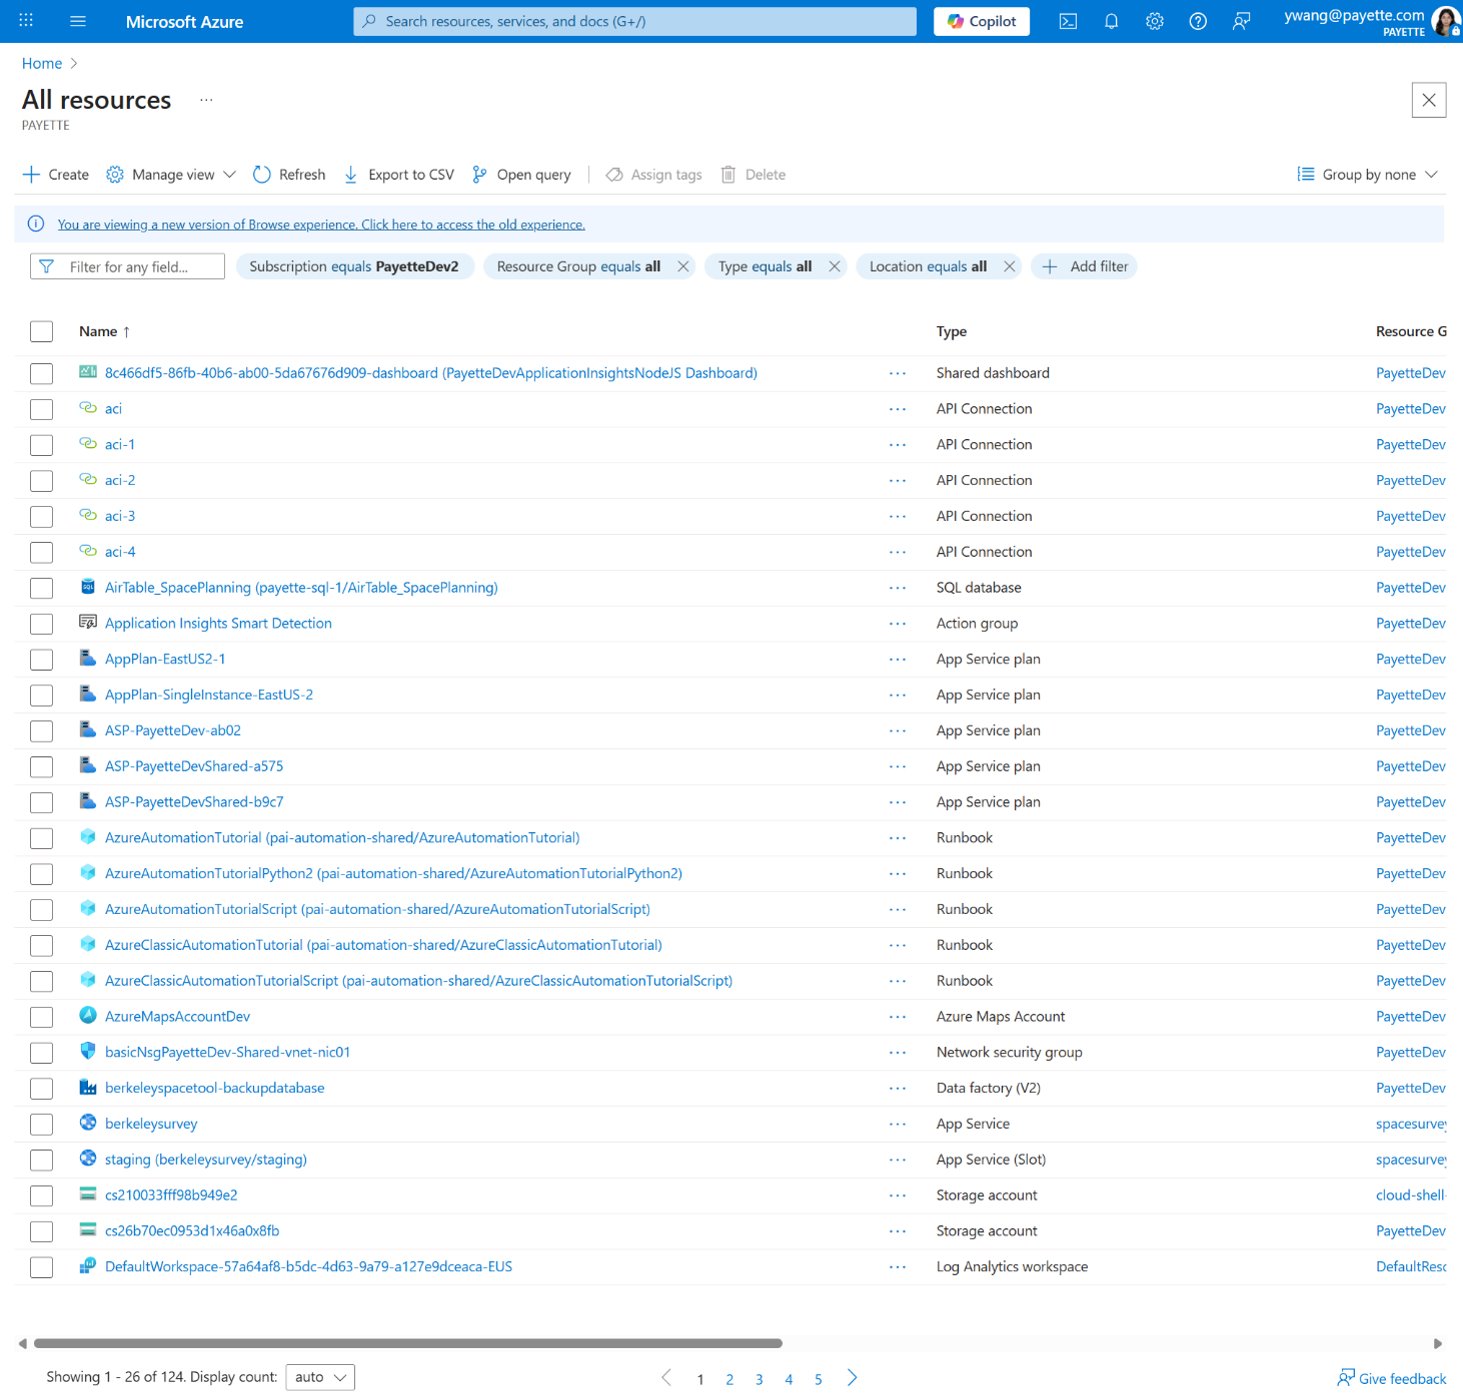This screenshot has height=1397, width=1463.
Task: Go to page 4 of results
Action: tap(789, 1379)
